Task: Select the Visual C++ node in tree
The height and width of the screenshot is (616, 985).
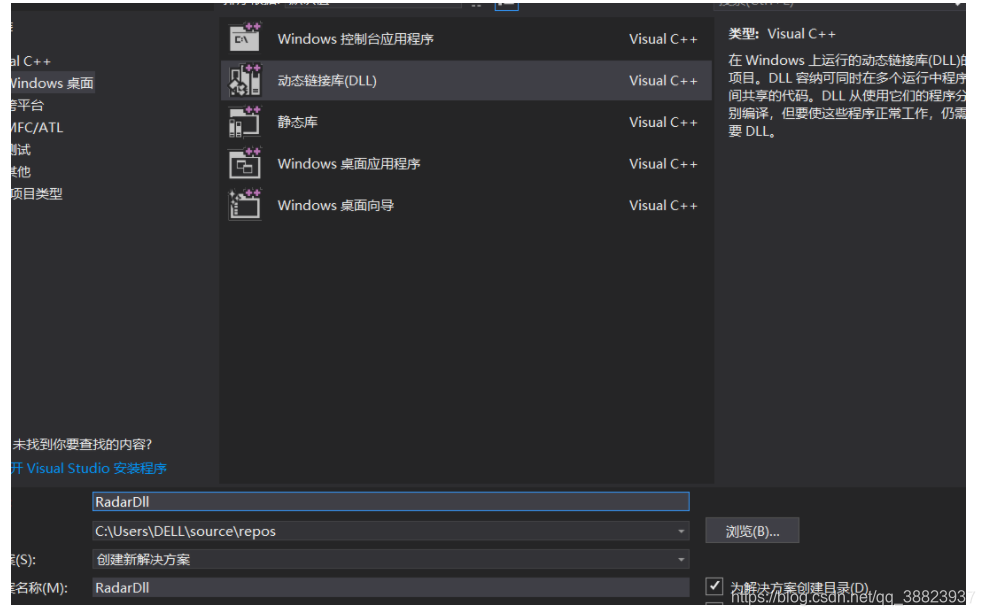Action: coord(31,62)
